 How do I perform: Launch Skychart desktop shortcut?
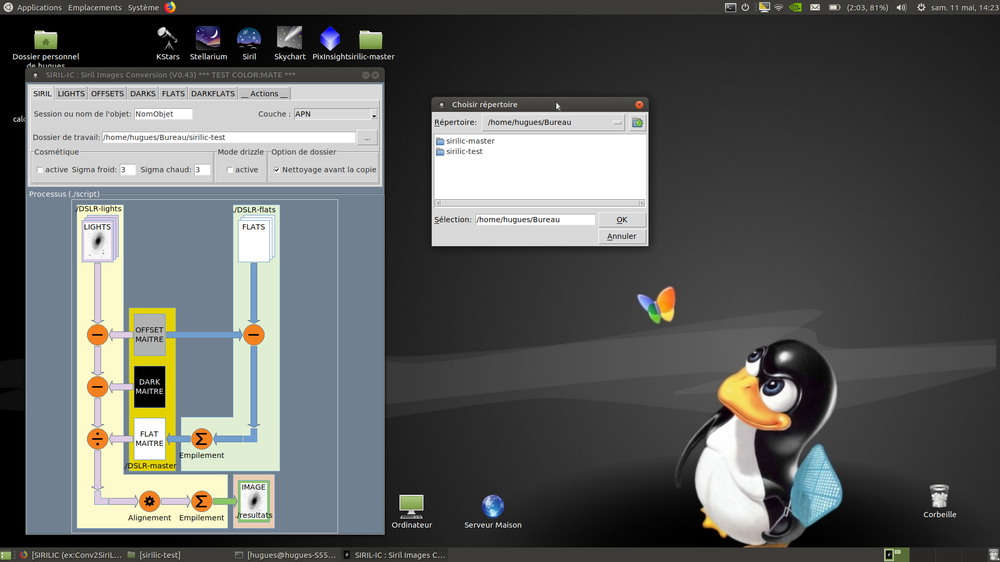pos(290,43)
